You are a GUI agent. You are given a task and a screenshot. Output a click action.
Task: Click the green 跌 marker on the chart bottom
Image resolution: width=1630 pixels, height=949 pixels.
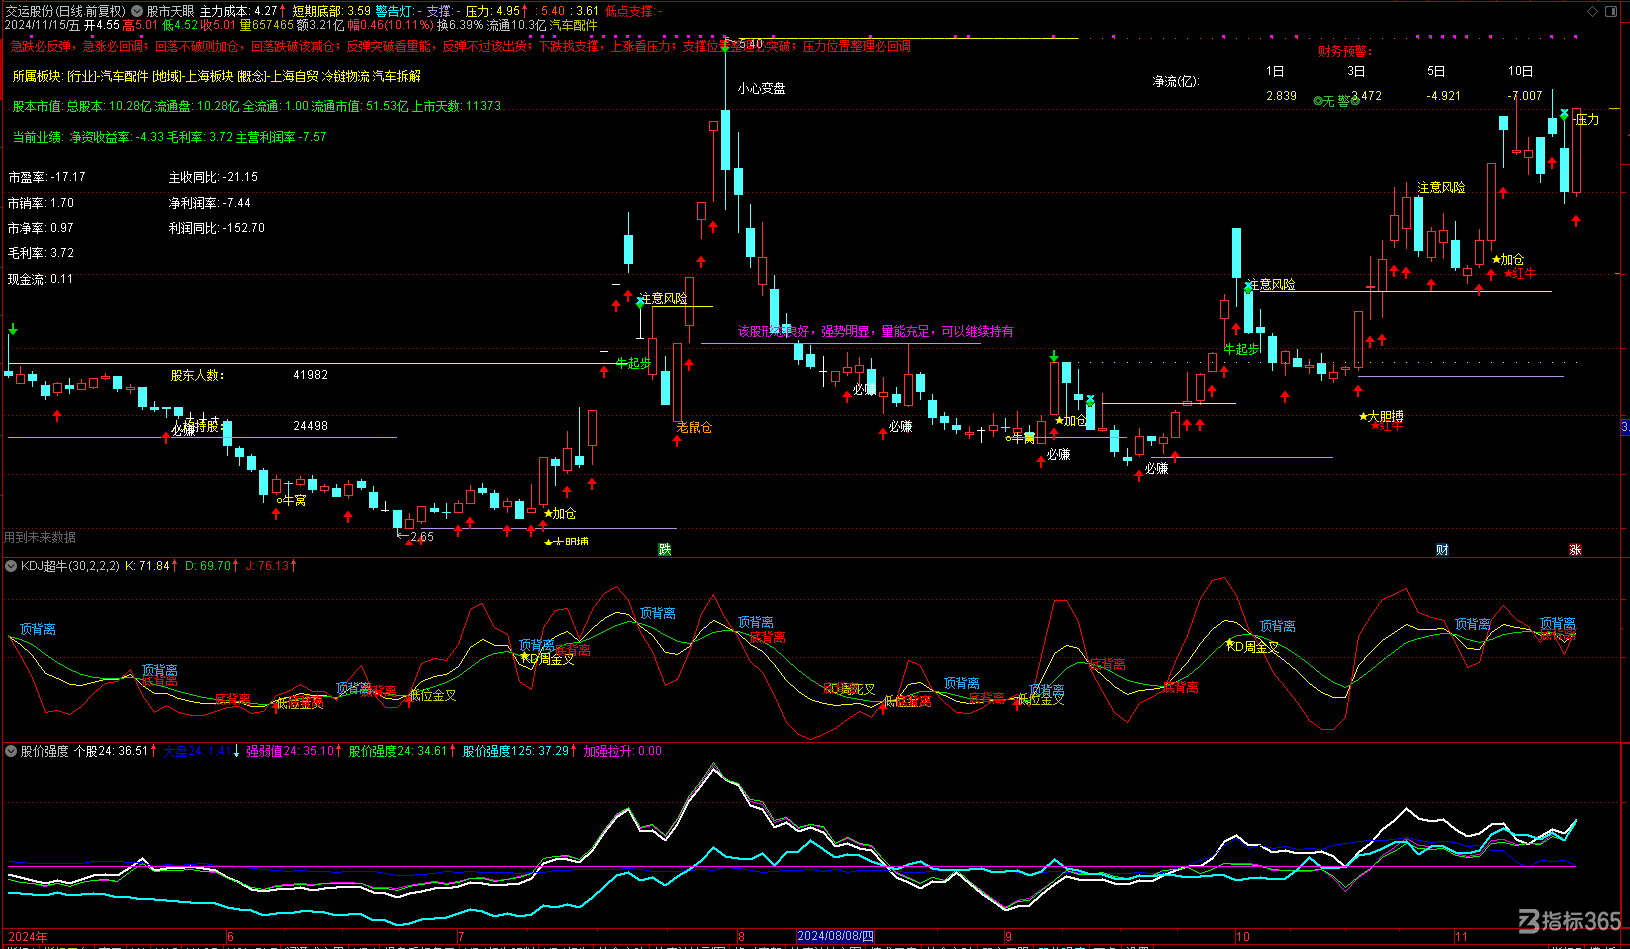click(664, 550)
